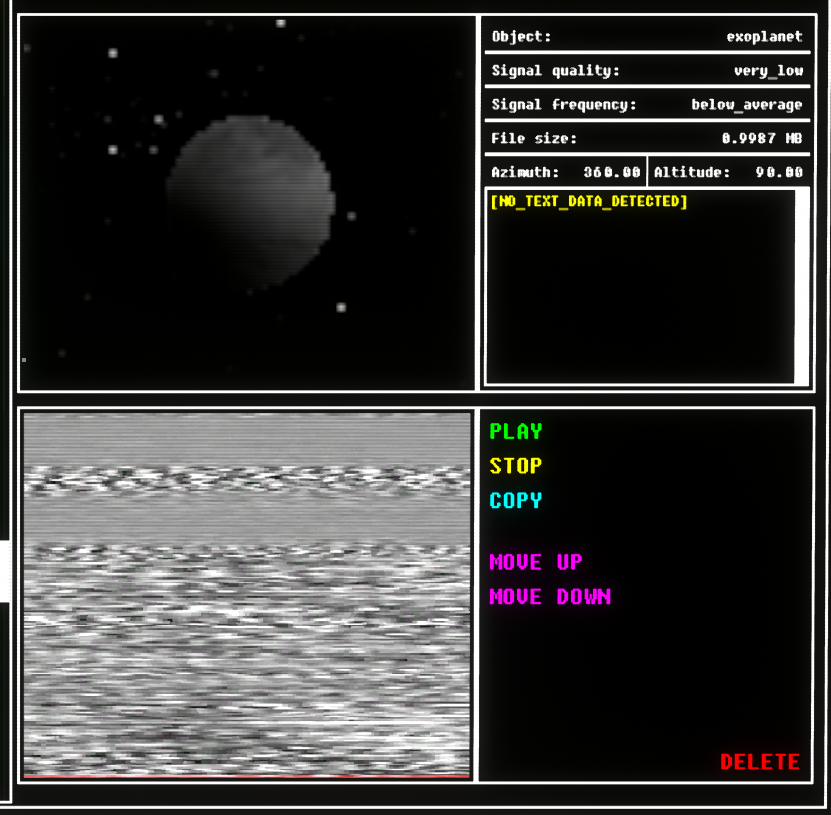This screenshot has width=831, height=815.
Task: Click the File size 0.9987 MB value
Action: (762, 139)
